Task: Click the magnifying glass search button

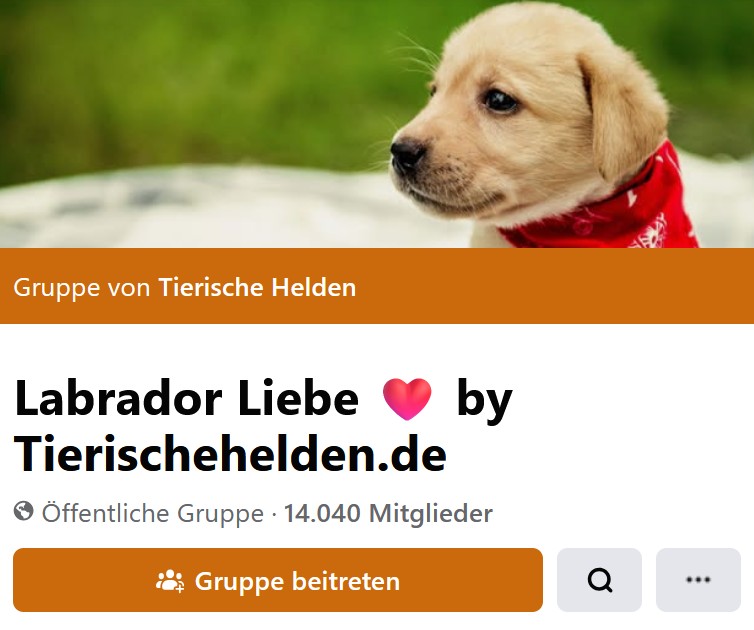Action: pyautogui.click(x=599, y=580)
